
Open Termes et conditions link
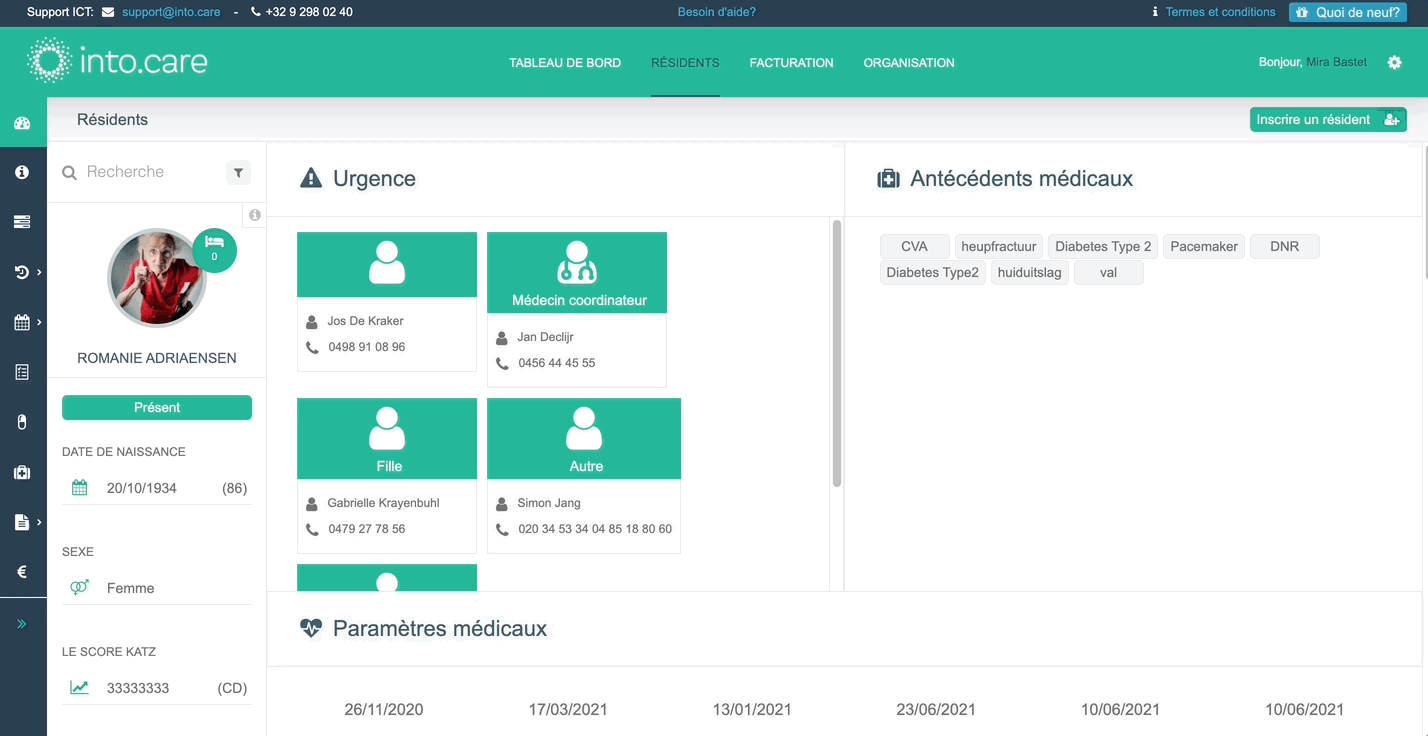point(1220,12)
